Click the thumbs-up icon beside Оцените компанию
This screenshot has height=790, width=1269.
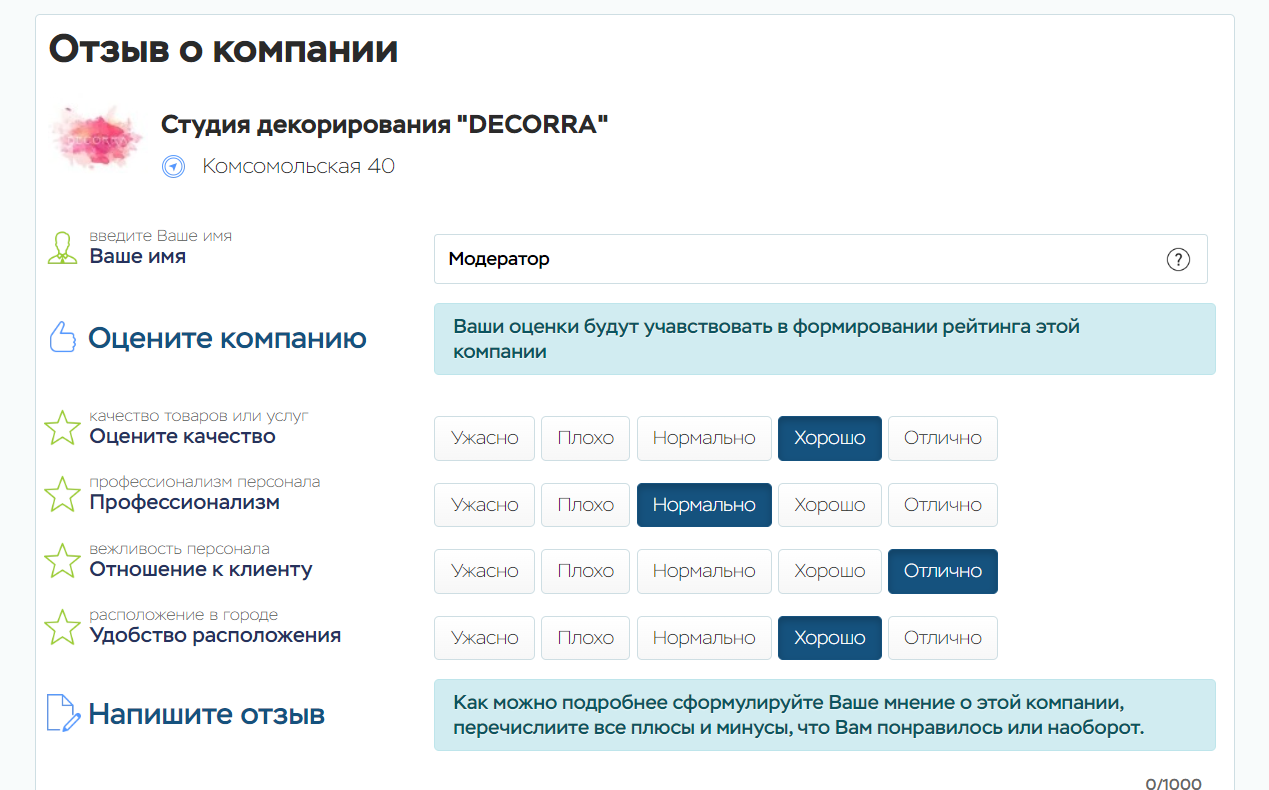click(63, 338)
